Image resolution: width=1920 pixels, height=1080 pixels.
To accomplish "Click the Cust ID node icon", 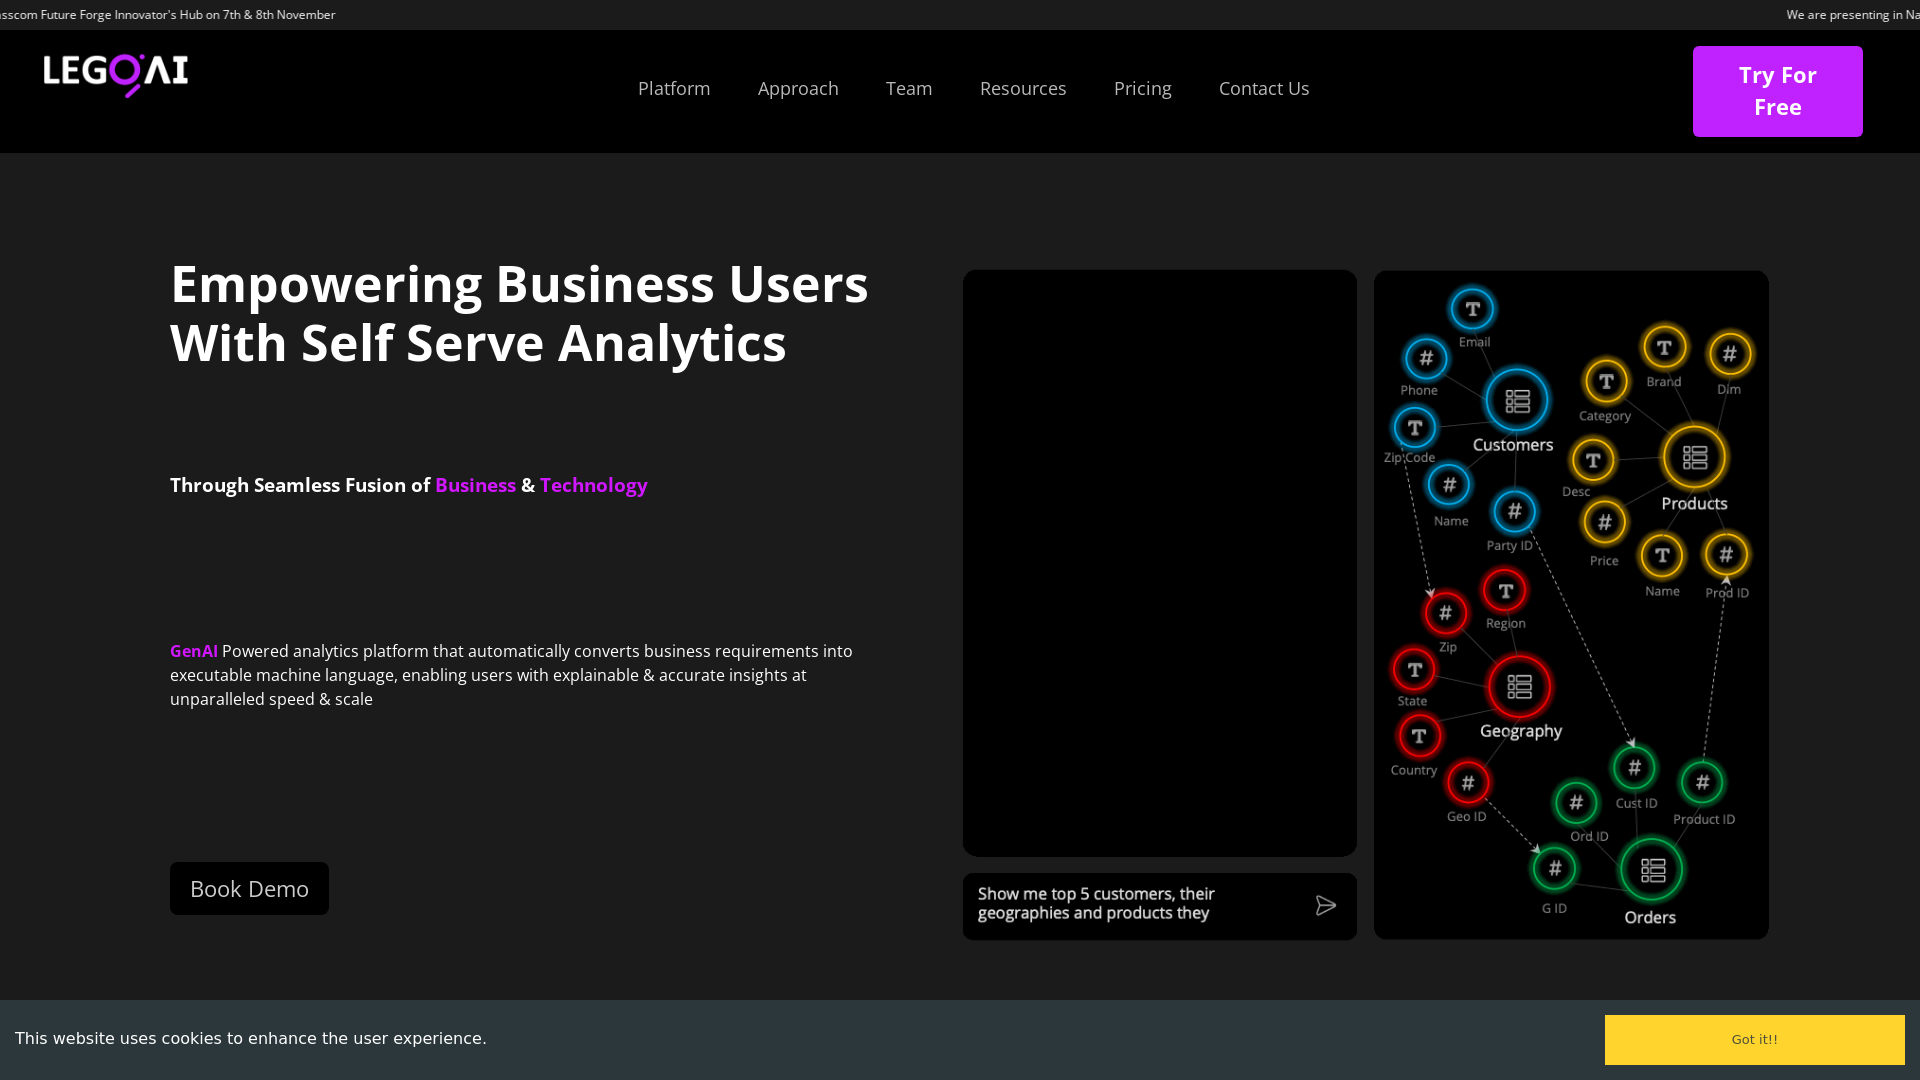I will coord(1634,768).
